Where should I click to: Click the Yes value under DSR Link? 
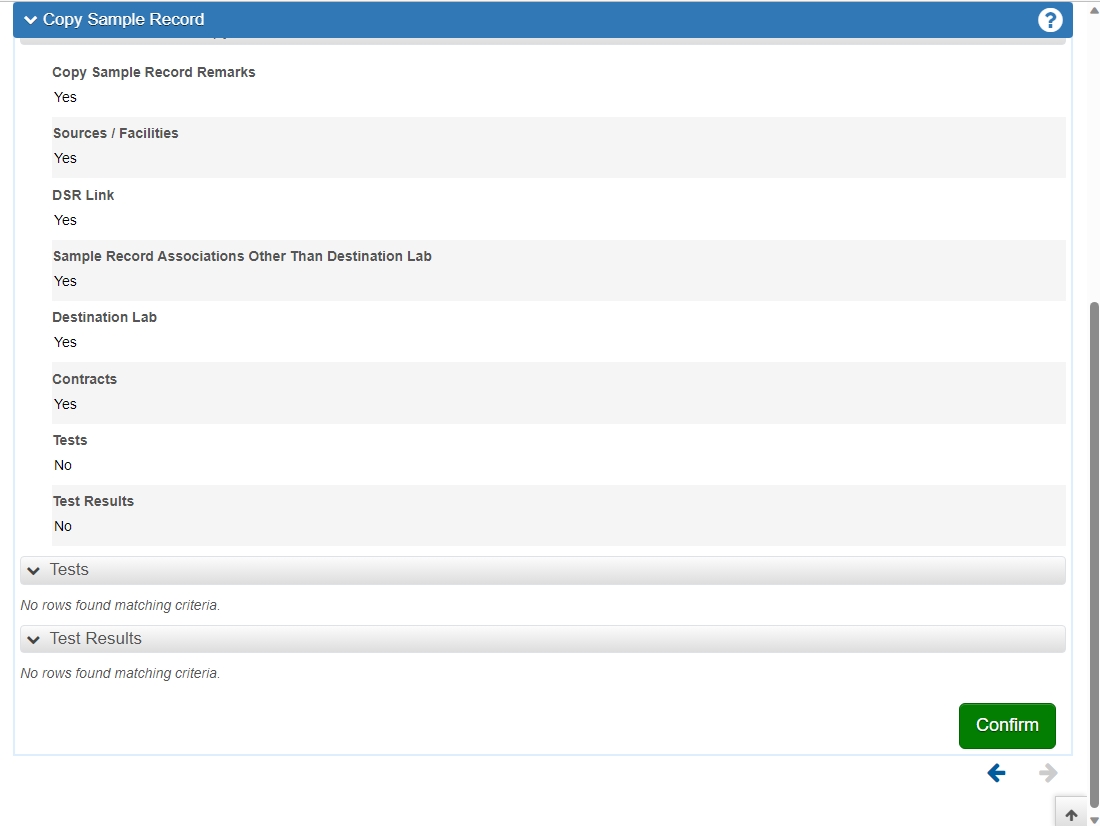click(x=65, y=220)
